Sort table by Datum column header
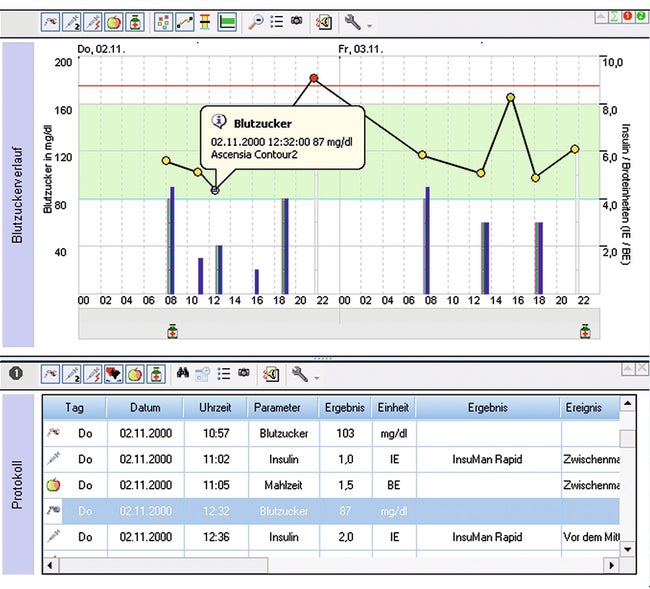 coord(145,407)
